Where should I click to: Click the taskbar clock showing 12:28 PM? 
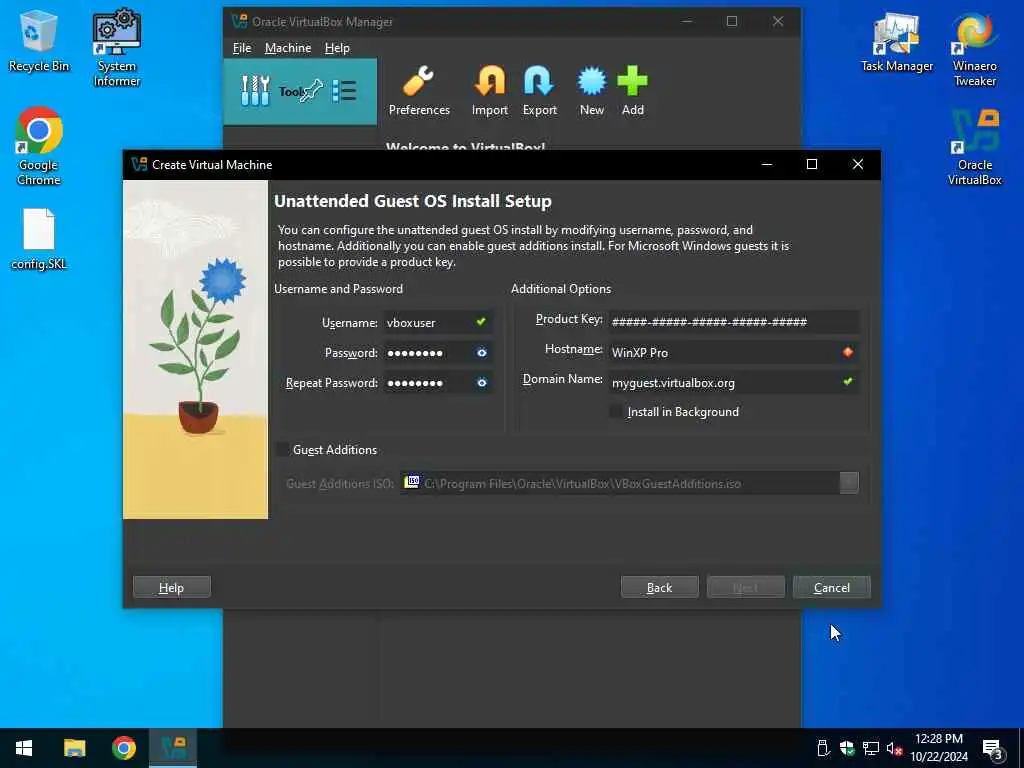click(x=938, y=748)
